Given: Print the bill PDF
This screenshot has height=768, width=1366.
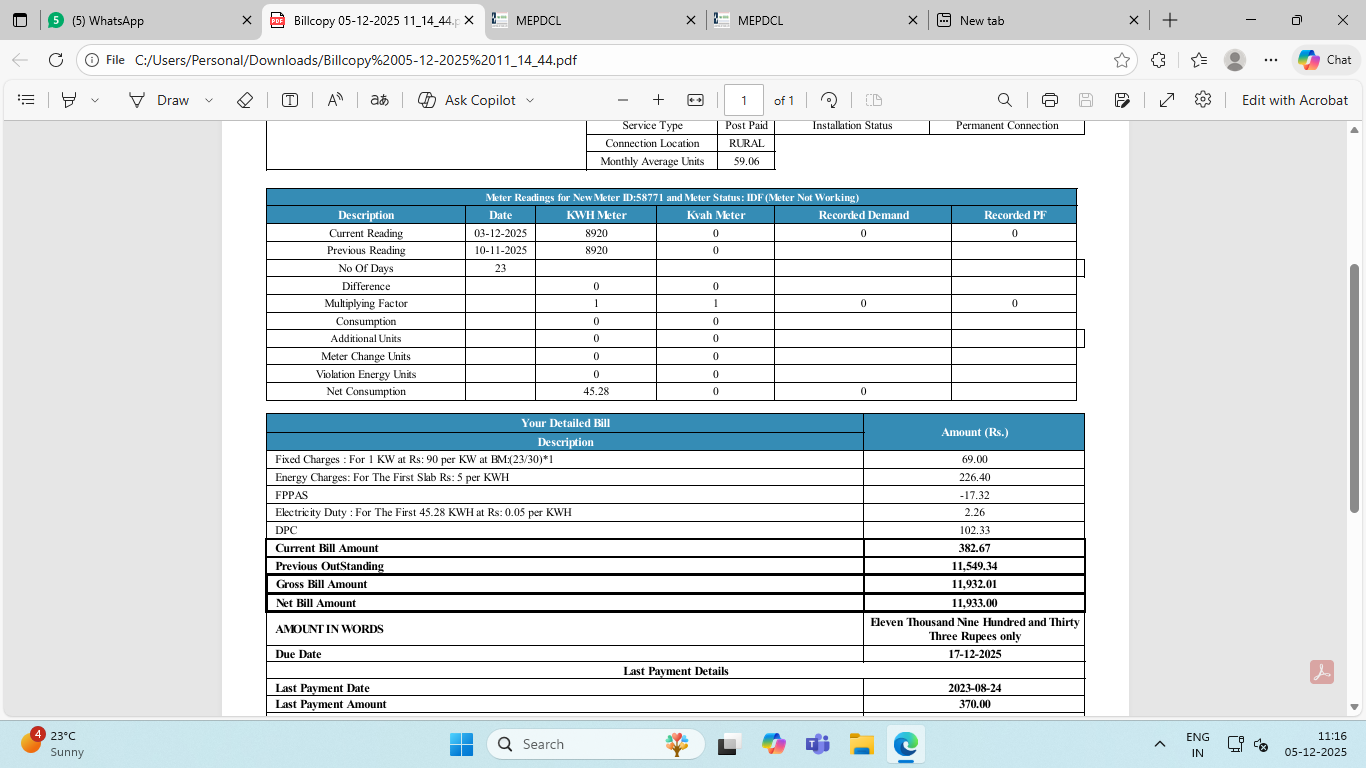Looking at the screenshot, I should (1049, 100).
